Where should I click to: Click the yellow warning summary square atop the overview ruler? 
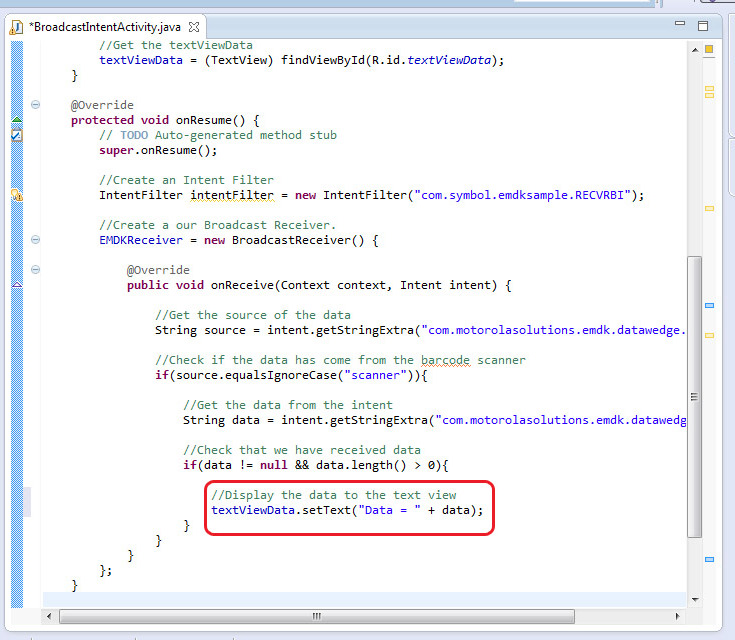[709, 47]
